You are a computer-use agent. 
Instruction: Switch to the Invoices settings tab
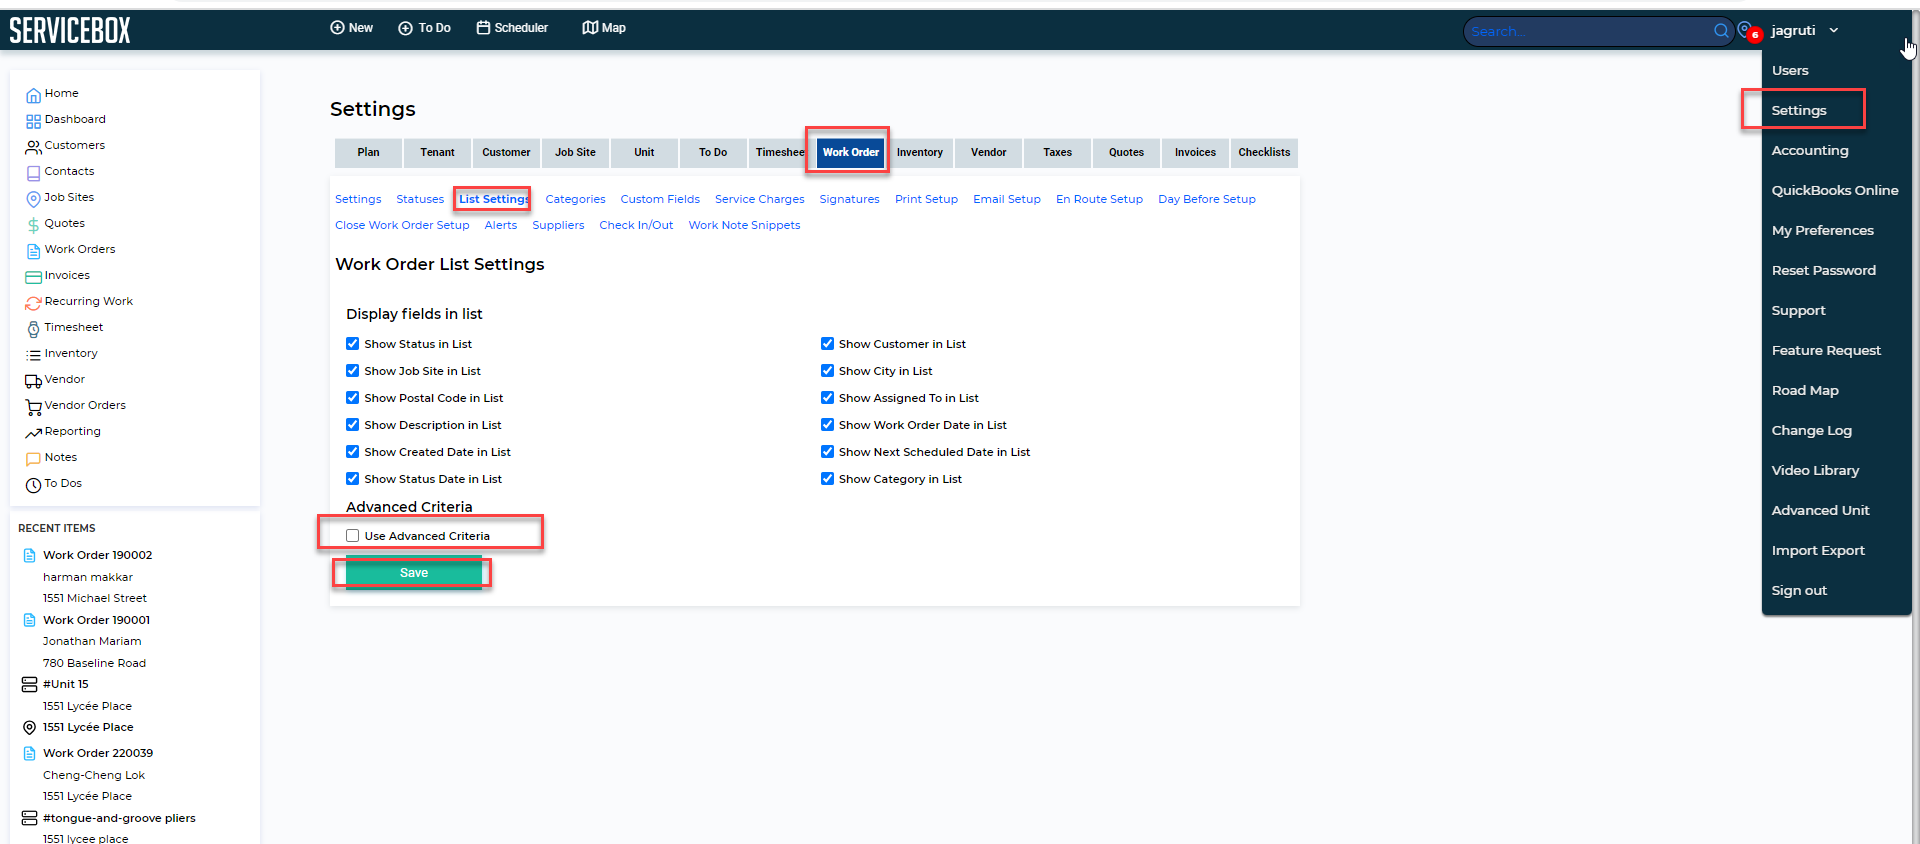1195,152
